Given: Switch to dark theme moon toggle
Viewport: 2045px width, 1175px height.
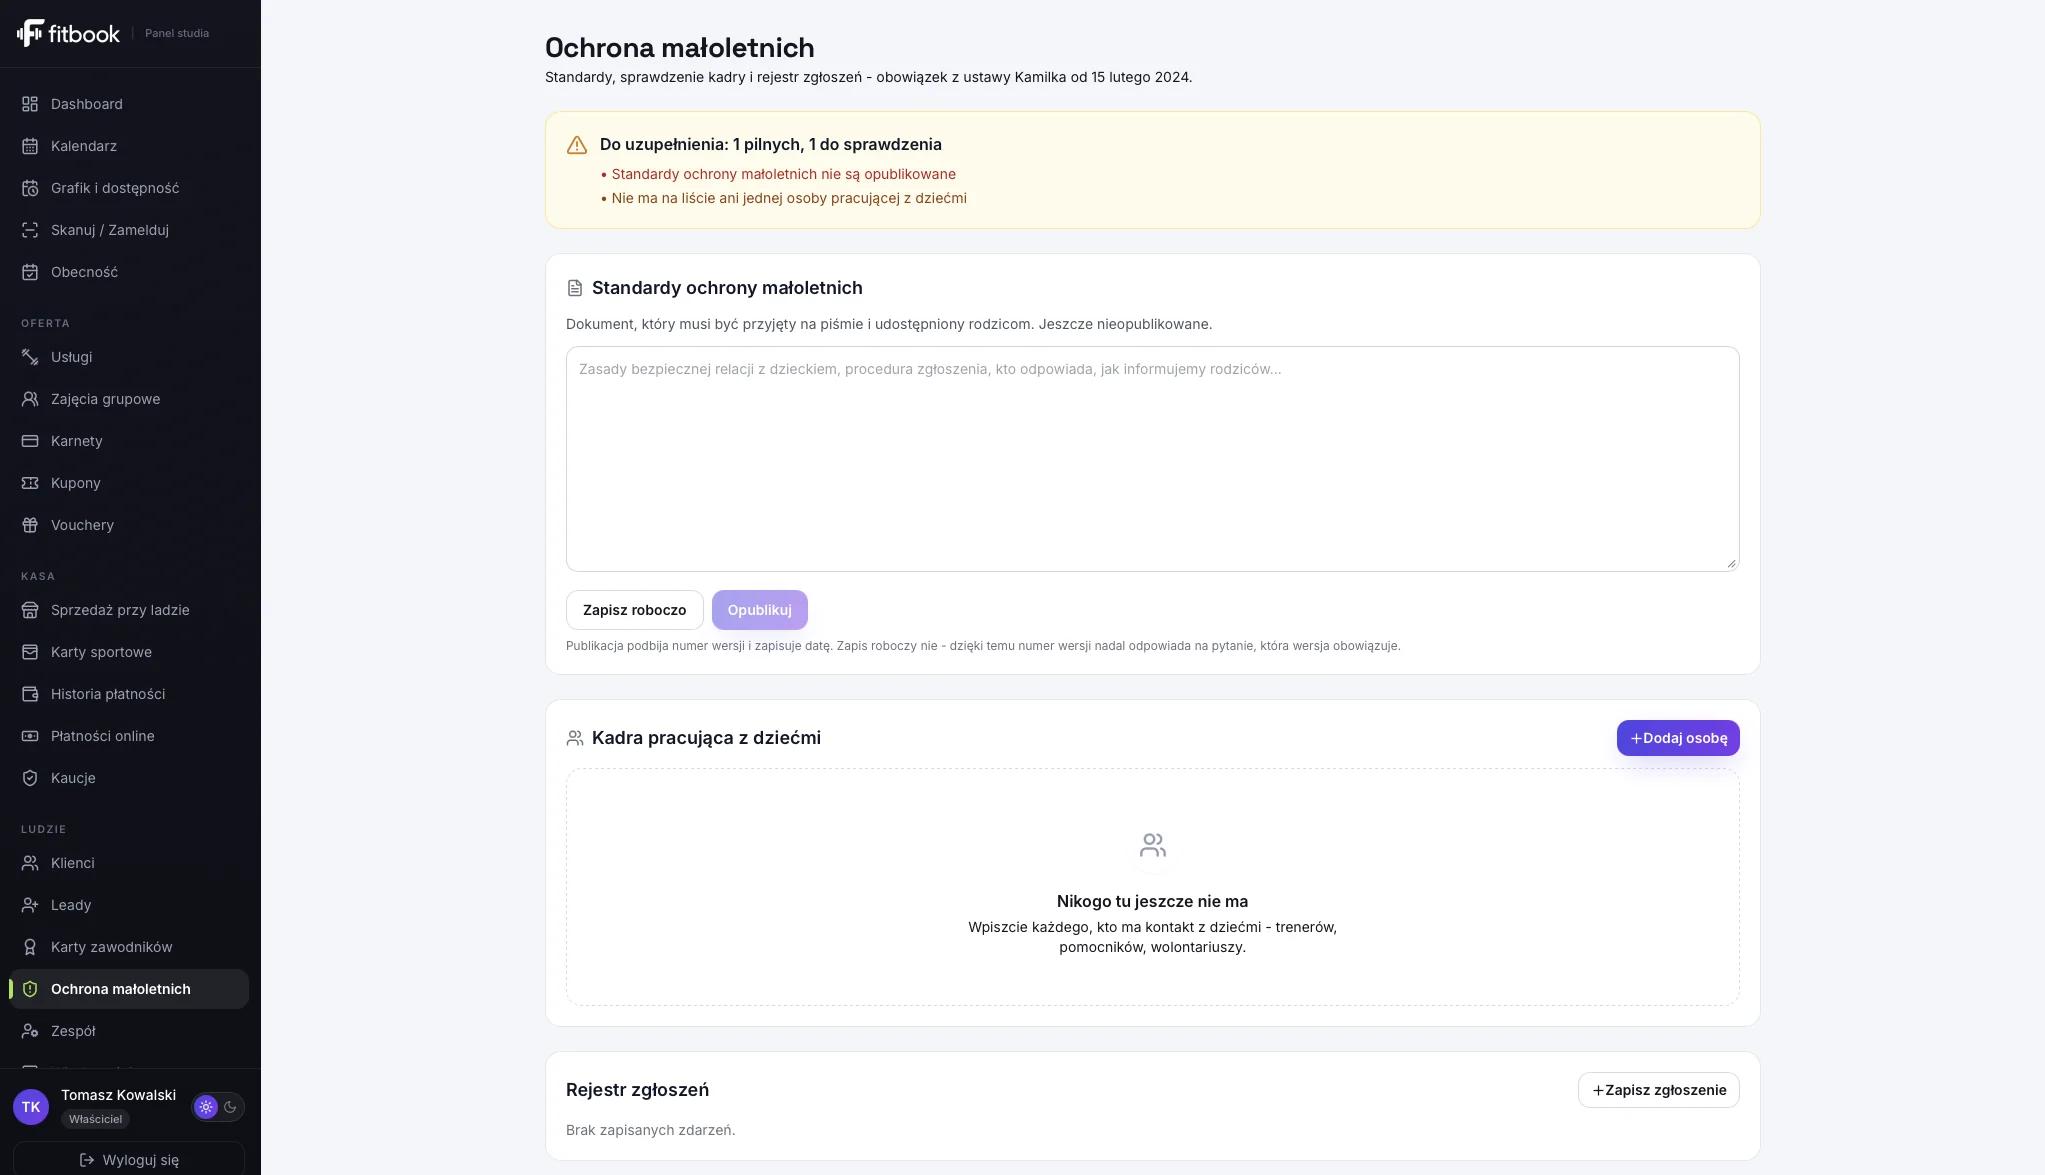Looking at the screenshot, I should click(230, 1107).
